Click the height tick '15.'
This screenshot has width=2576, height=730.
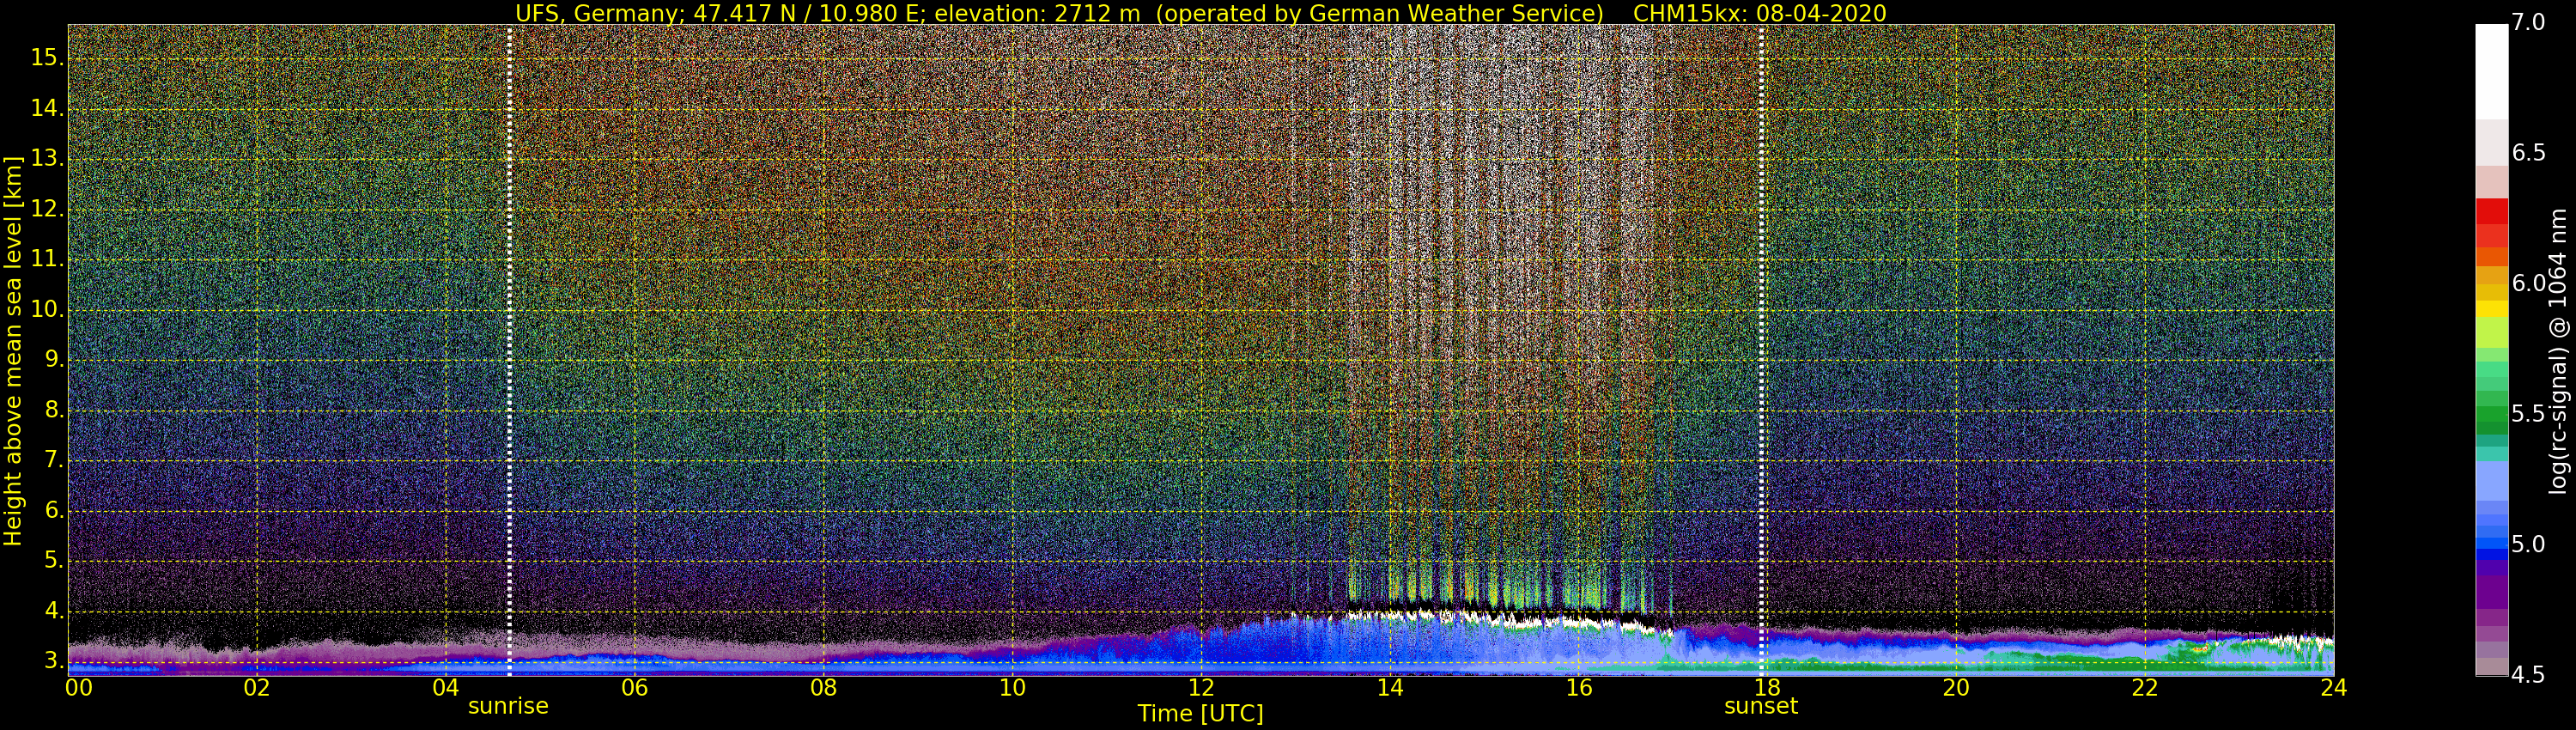[47, 58]
